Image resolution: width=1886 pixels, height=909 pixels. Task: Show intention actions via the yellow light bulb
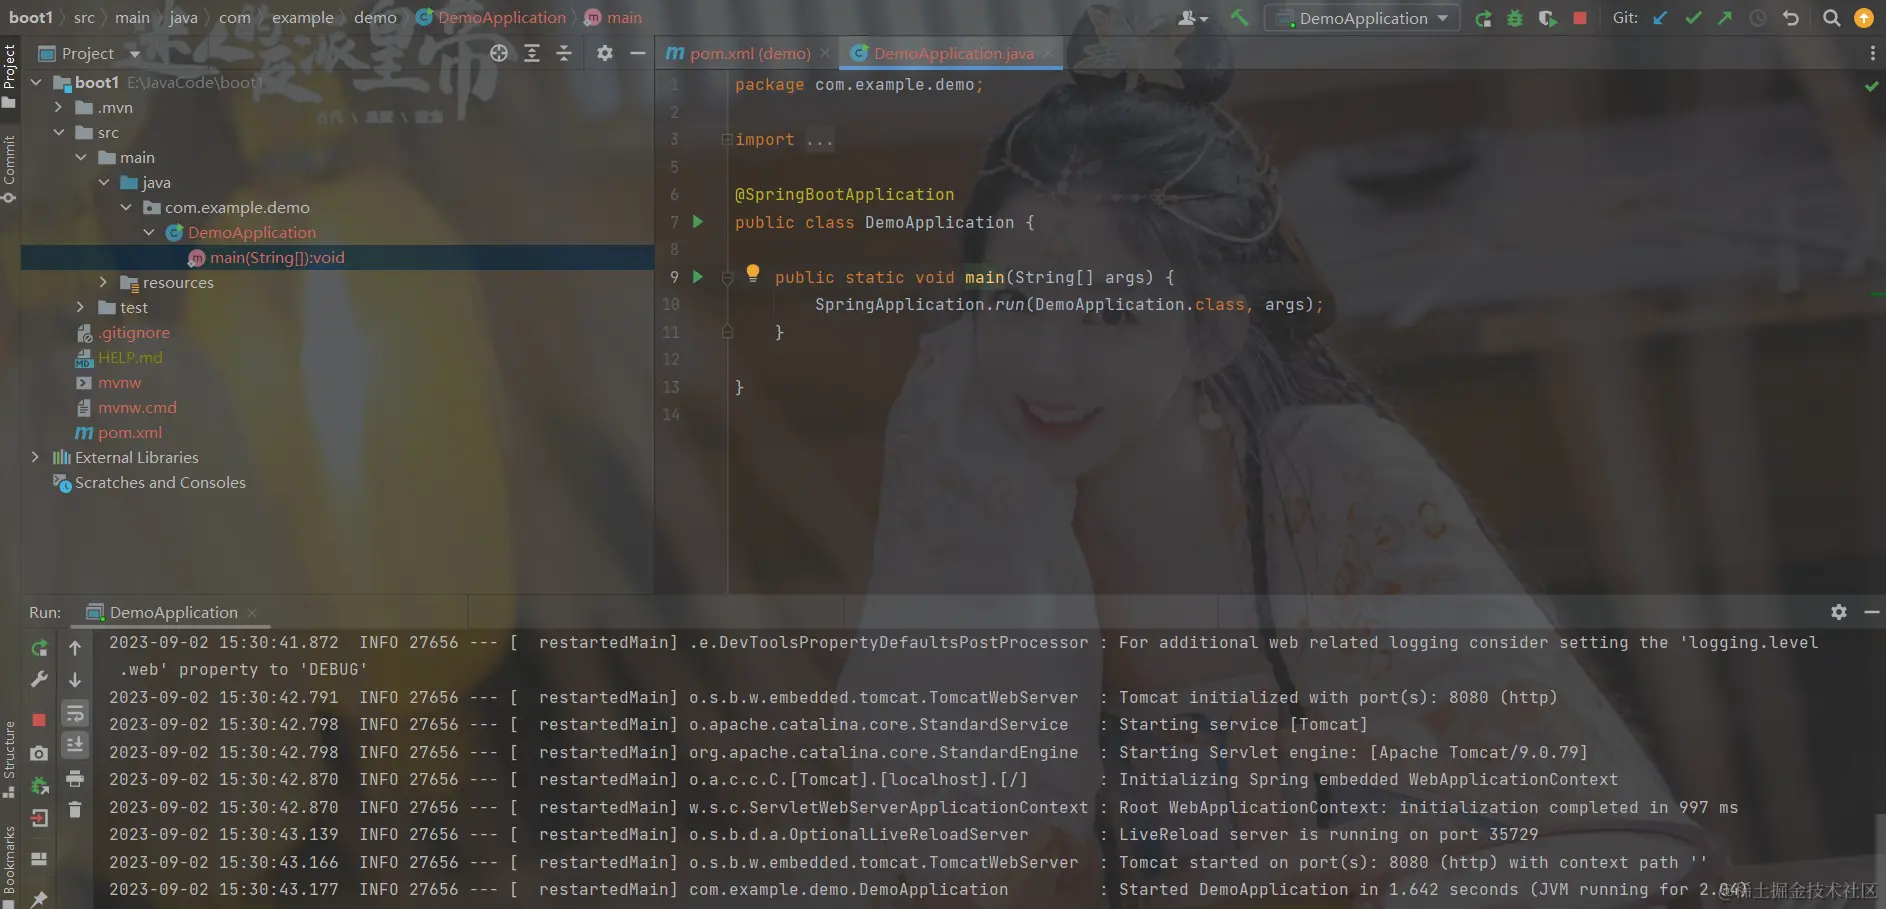pos(753,273)
